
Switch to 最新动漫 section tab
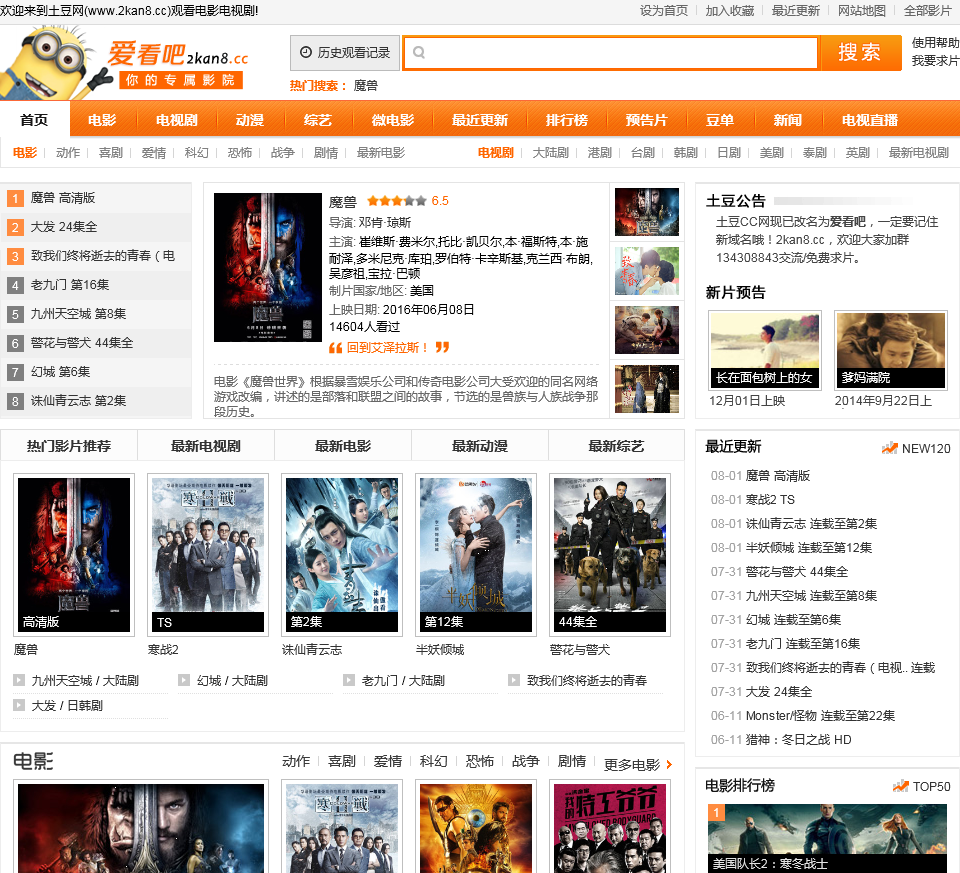pyautogui.click(x=480, y=446)
